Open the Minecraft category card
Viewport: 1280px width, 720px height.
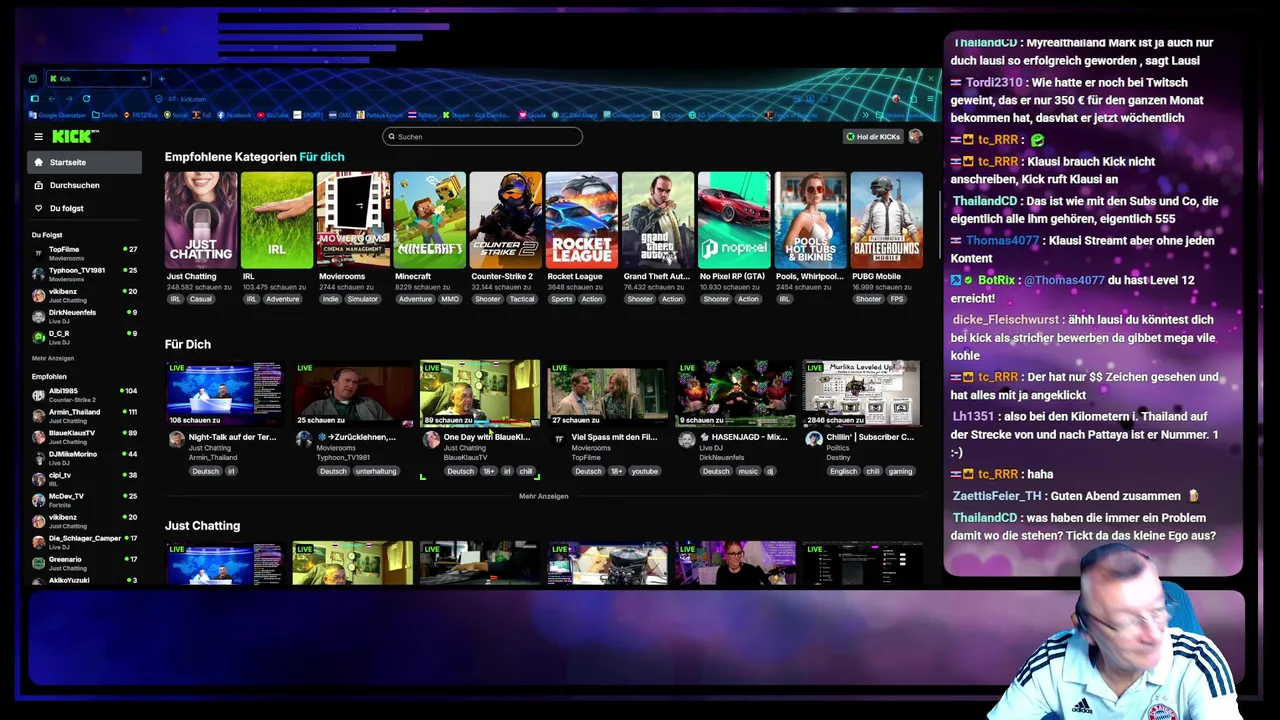point(429,220)
